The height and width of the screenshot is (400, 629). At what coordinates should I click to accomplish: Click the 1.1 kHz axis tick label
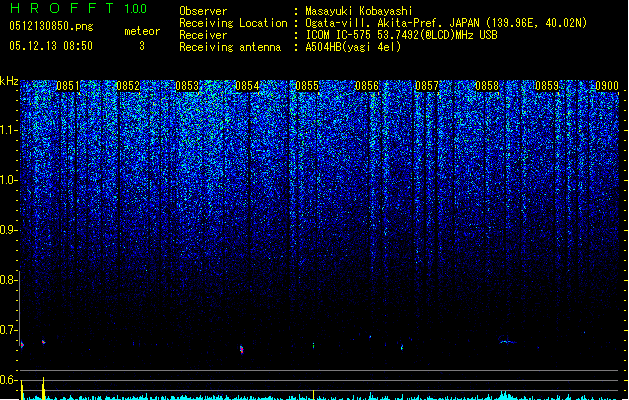[x=8, y=130]
